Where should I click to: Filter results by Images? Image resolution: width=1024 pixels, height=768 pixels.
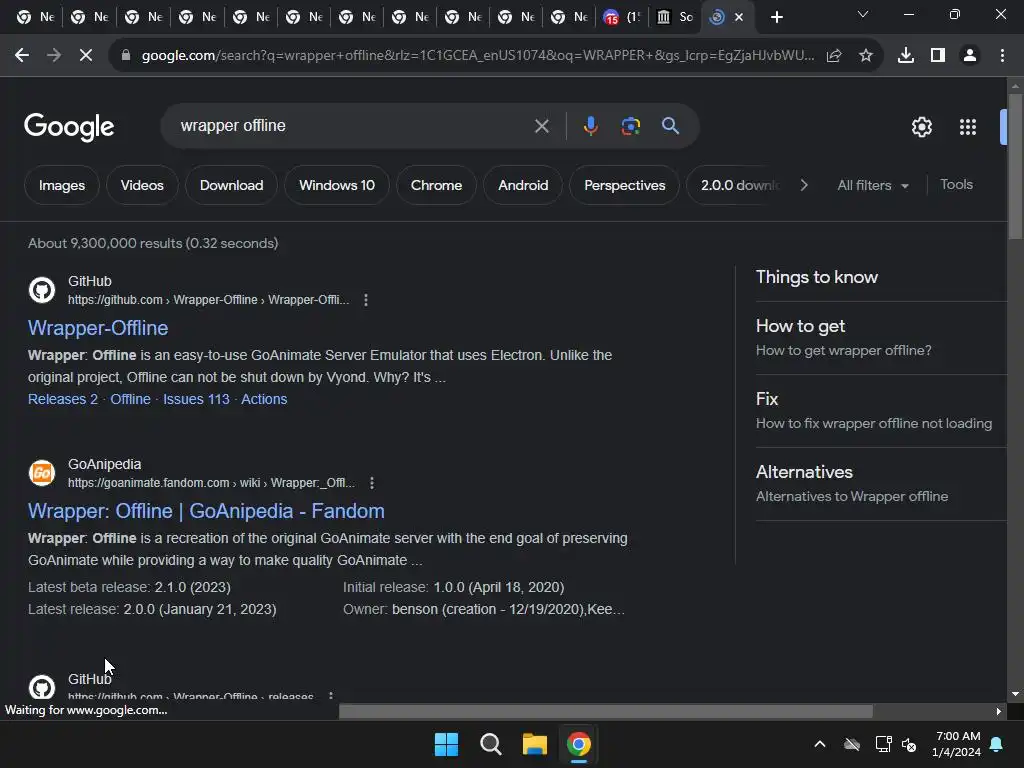62,185
